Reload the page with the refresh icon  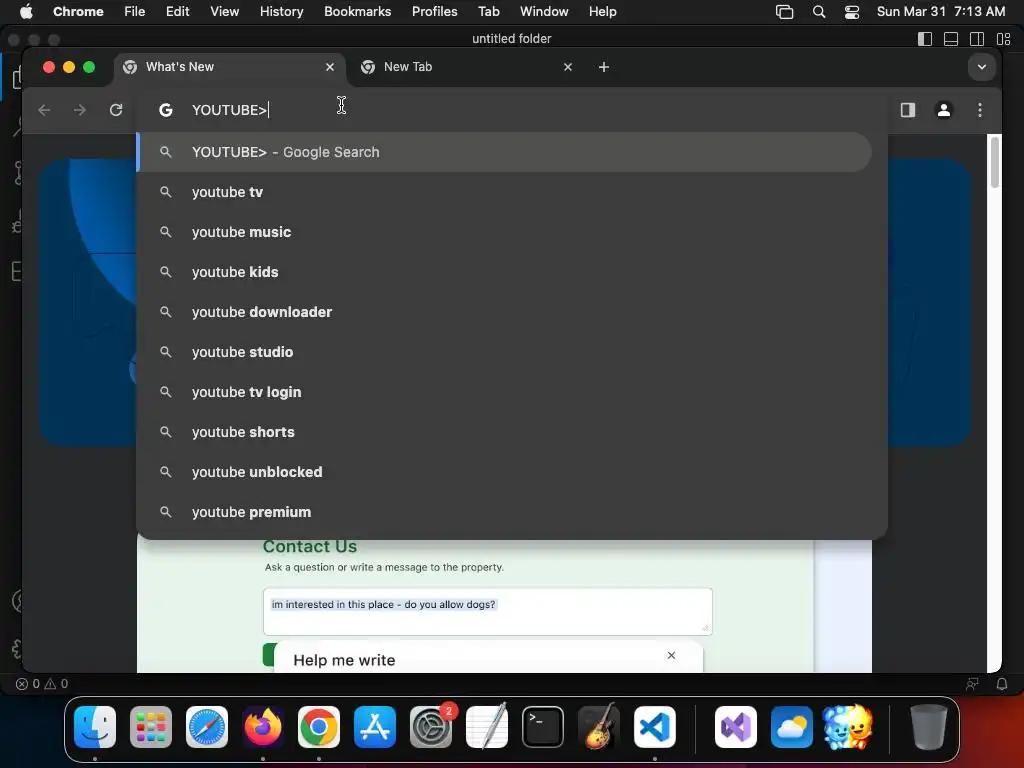click(116, 110)
